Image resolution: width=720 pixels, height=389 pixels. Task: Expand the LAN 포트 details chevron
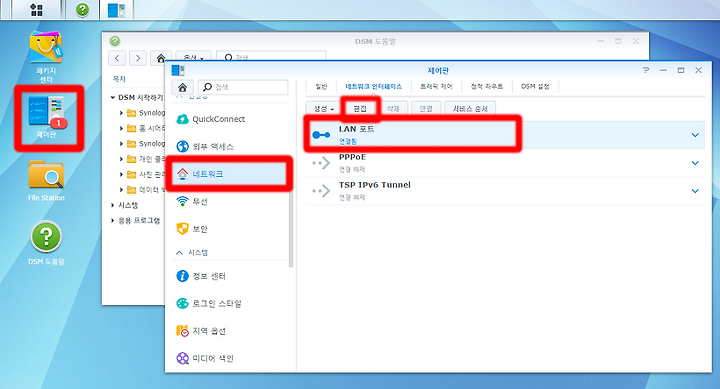pyautogui.click(x=695, y=135)
